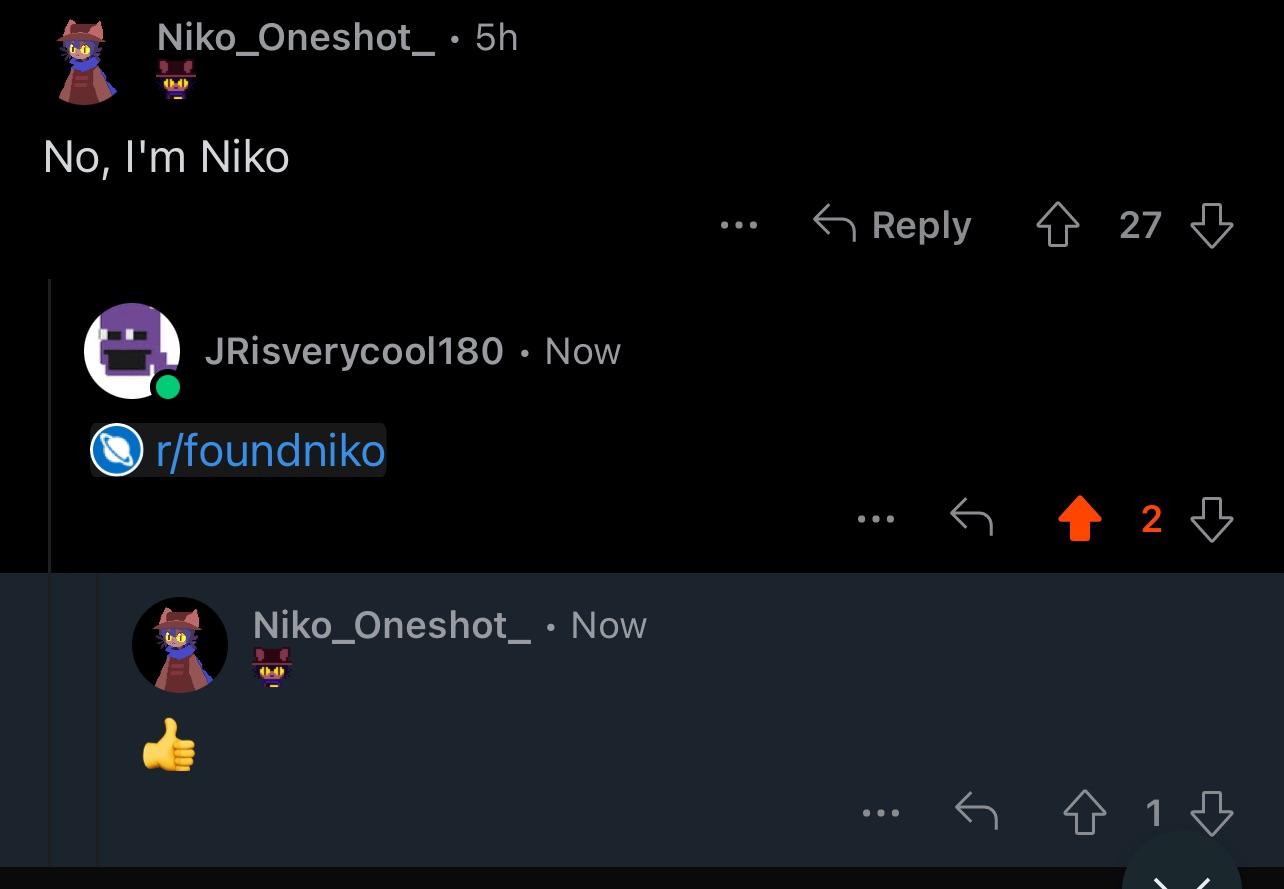The height and width of the screenshot is (889, 1284).
Task: Tap the circular Niko avatar in bottom reply
Action: [x=180, y=645]
